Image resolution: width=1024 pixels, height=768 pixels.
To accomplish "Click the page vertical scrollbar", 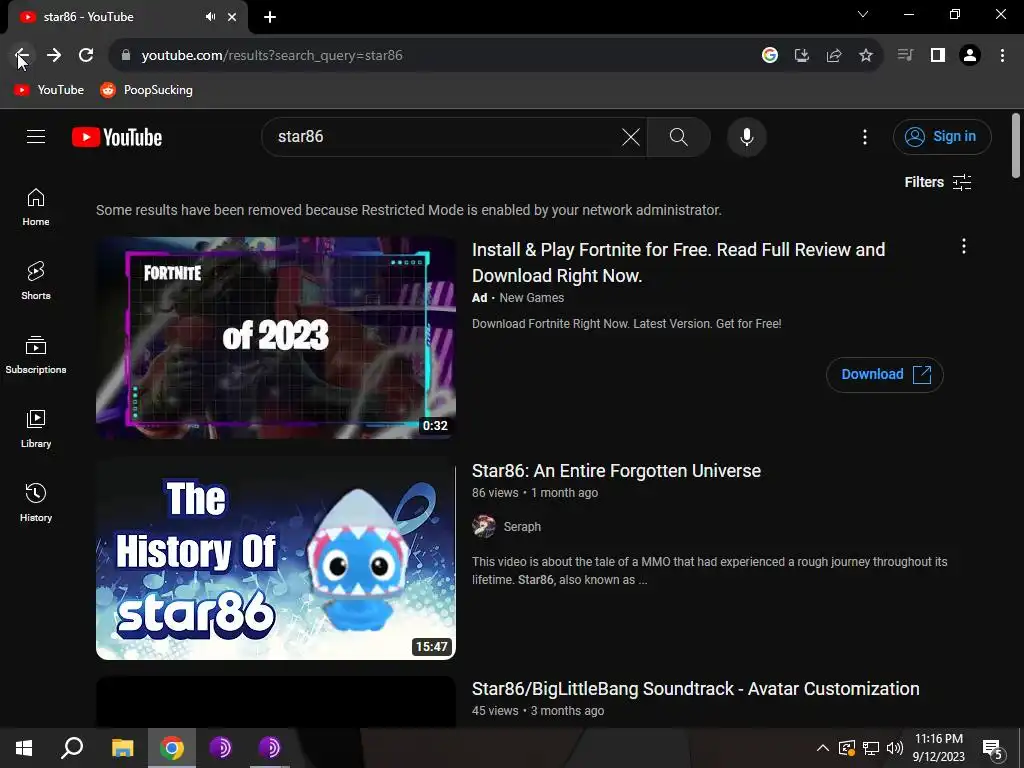I will (1016, 145).
